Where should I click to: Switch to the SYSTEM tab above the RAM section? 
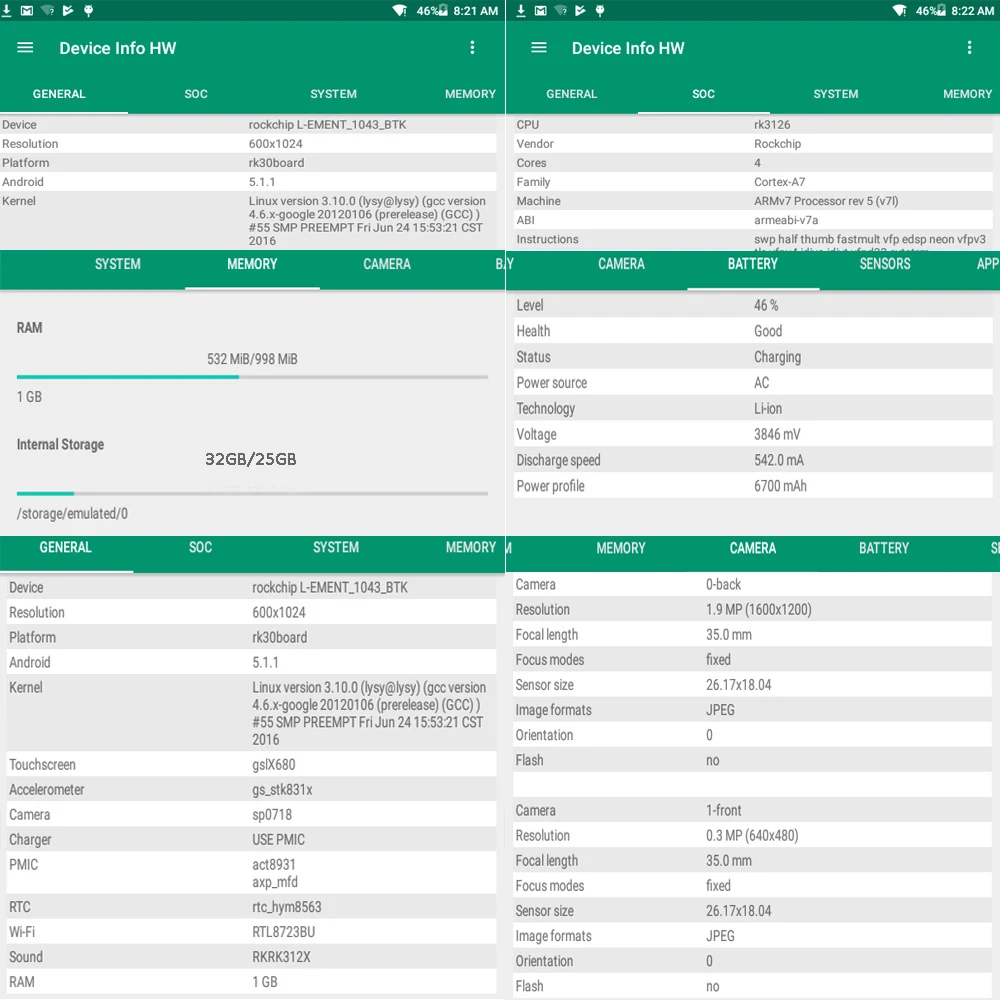point(118,264)
